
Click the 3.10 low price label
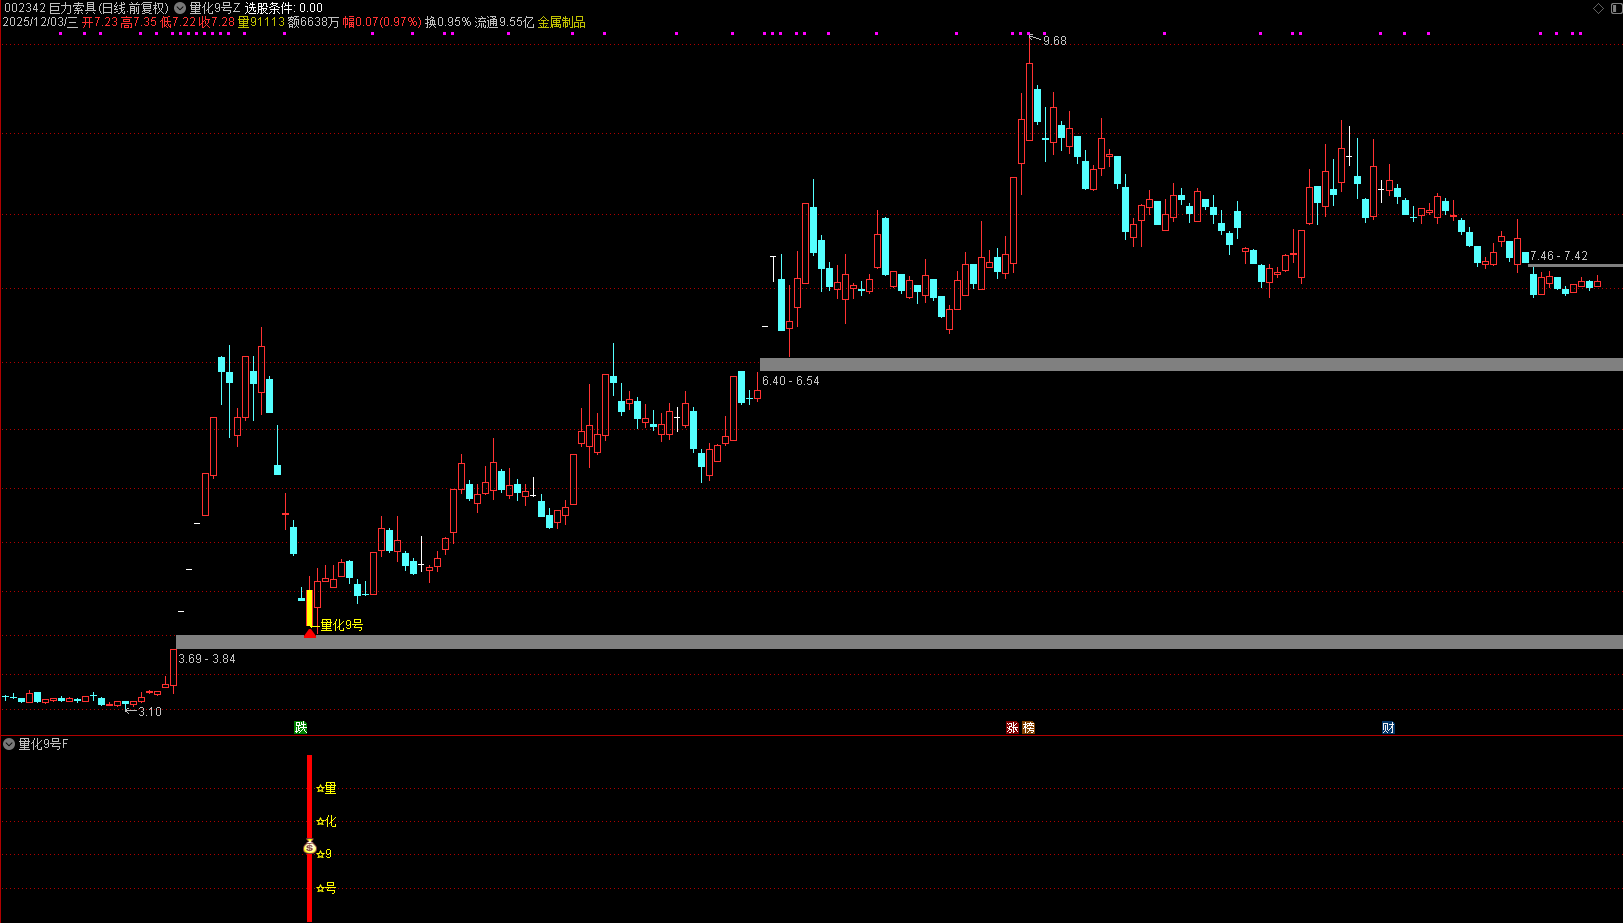[150, 712]
